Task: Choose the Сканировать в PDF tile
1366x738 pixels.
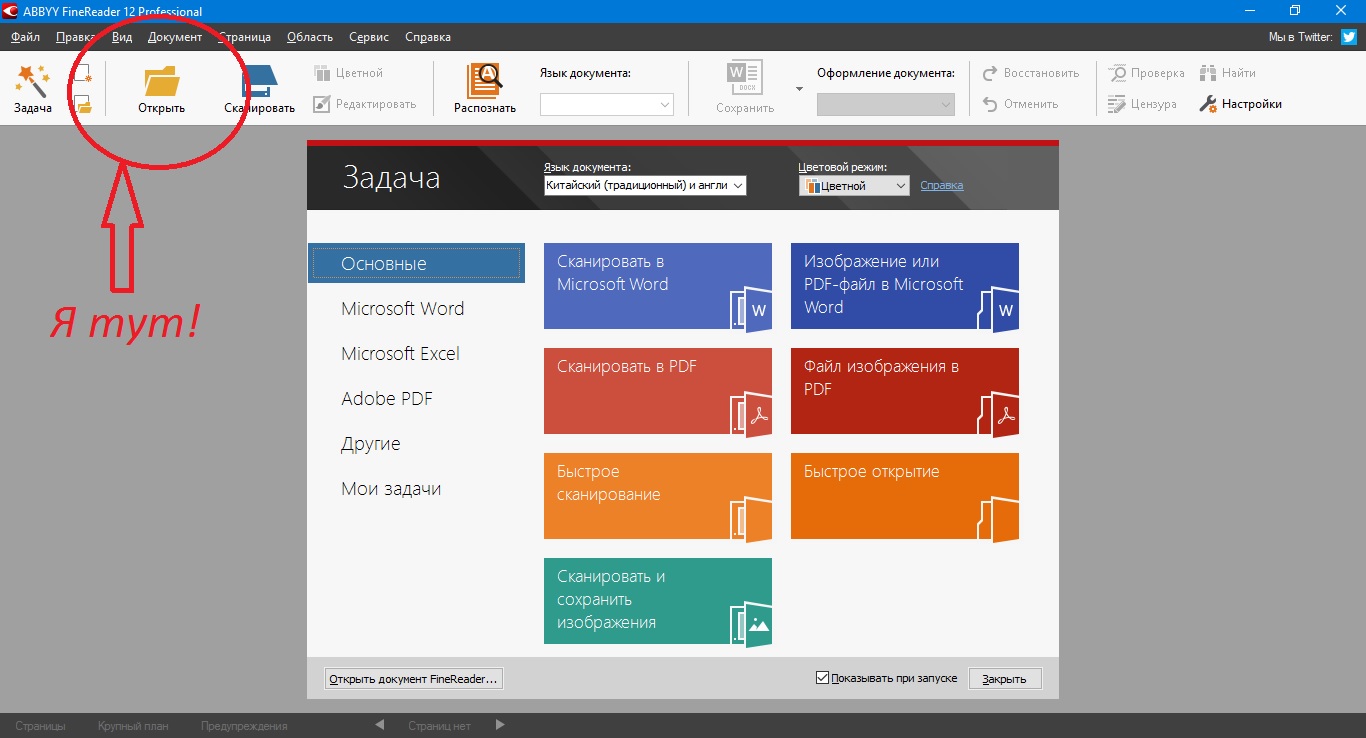Action: [x=657, y=391]
